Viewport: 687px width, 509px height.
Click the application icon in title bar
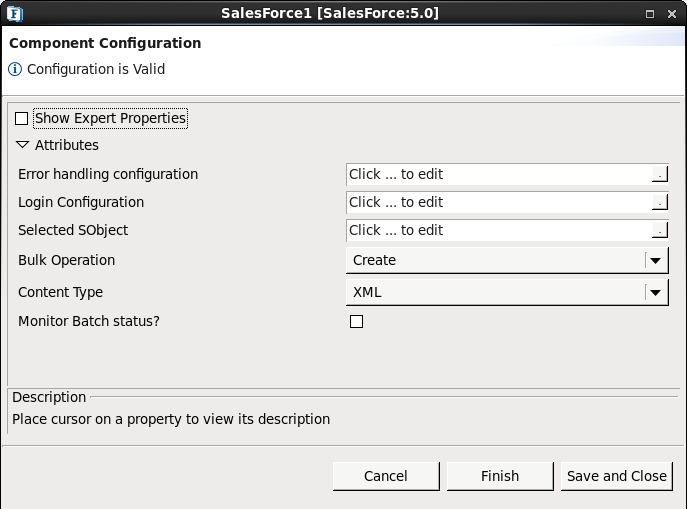[x=15, y=13]
